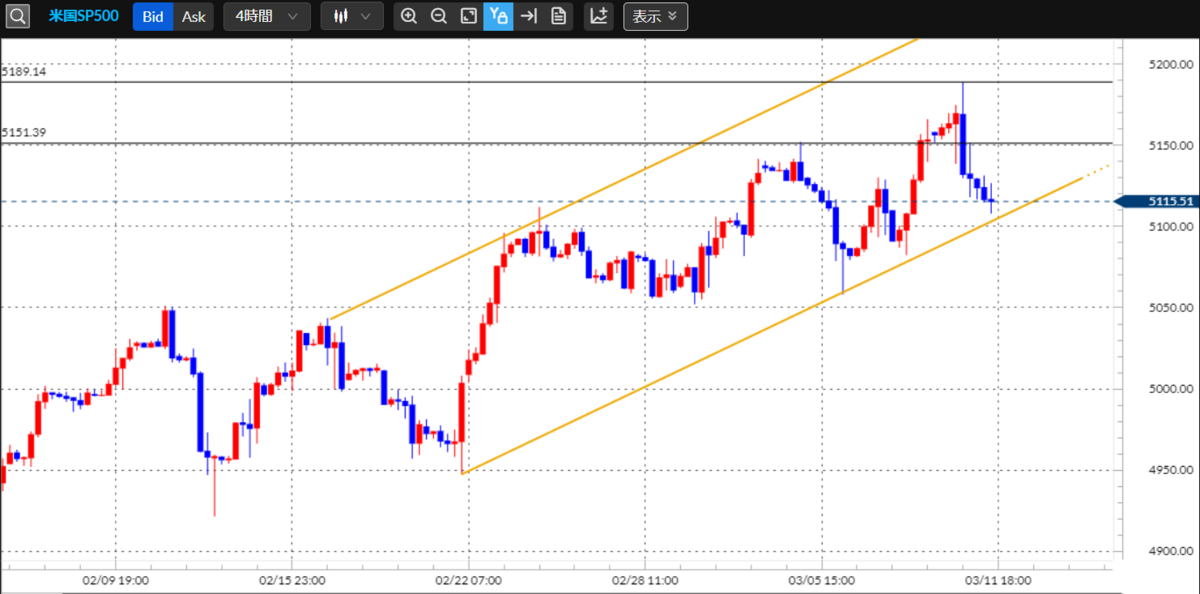The height and width of the screenshot is (594, 1200).
Task: Click the 03/11 18:00 time label
Action: tap(998, 579)
